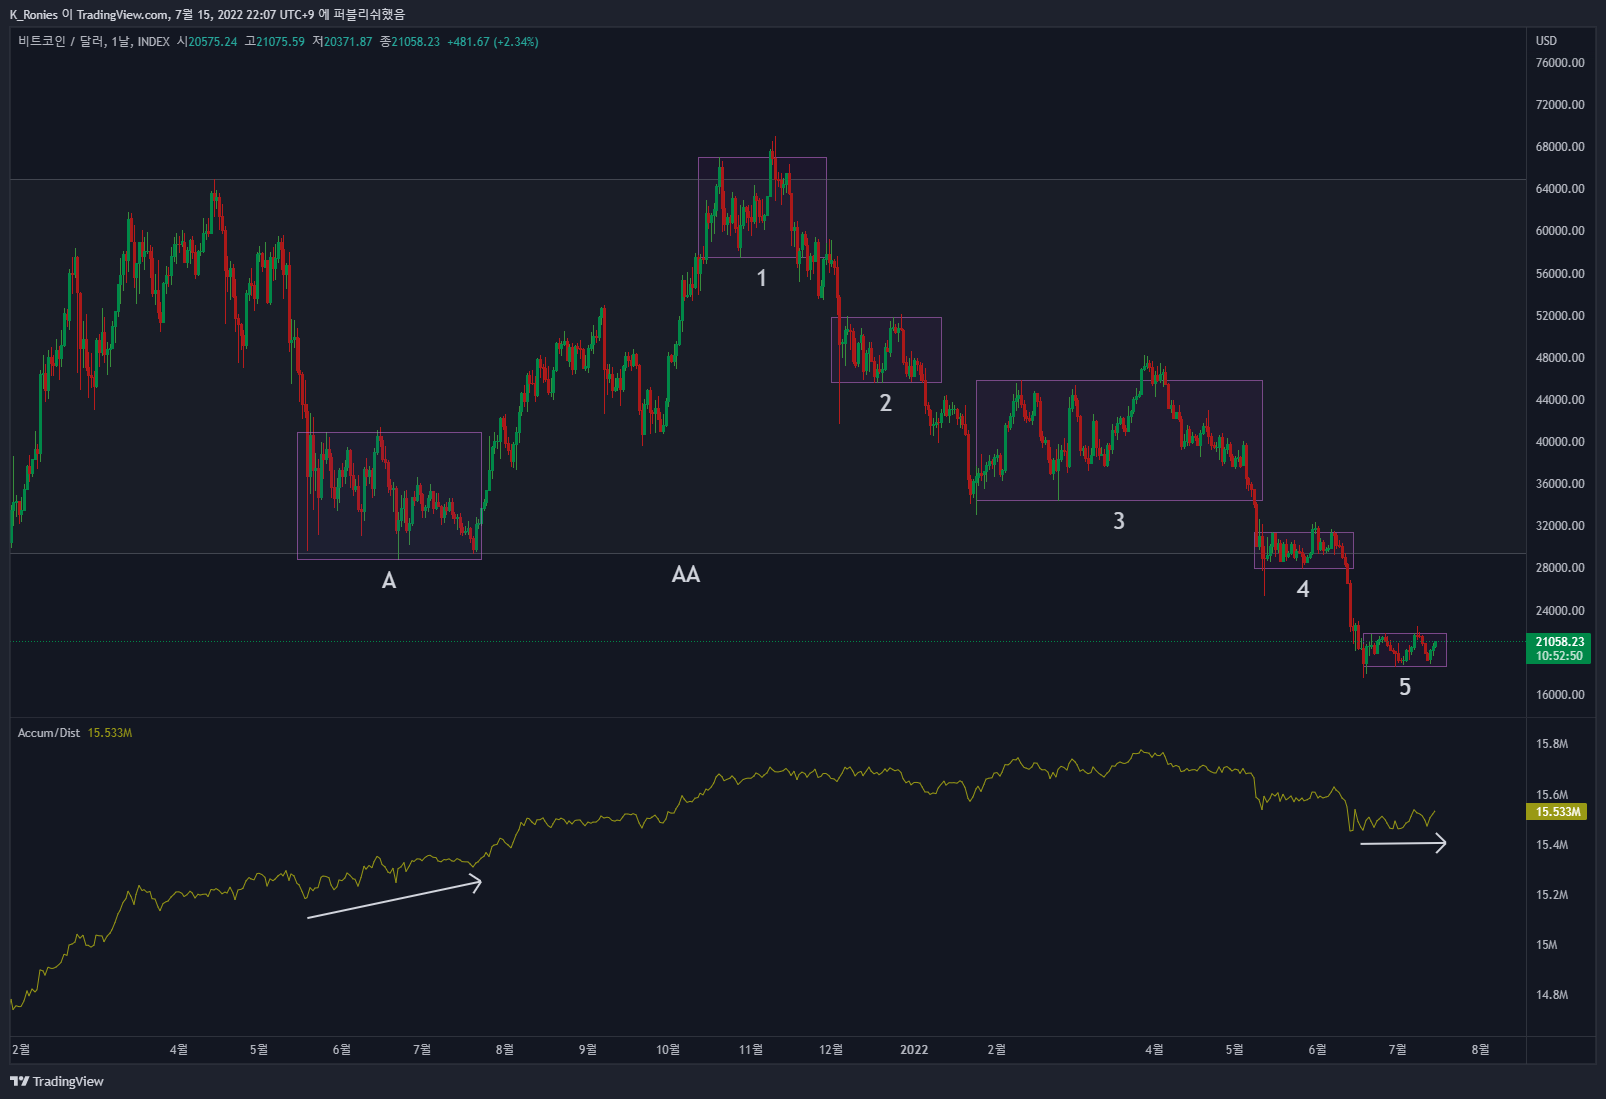Click the '9월' label on the time axis
The image size is (1606, 1099).
coord(588,1050)
